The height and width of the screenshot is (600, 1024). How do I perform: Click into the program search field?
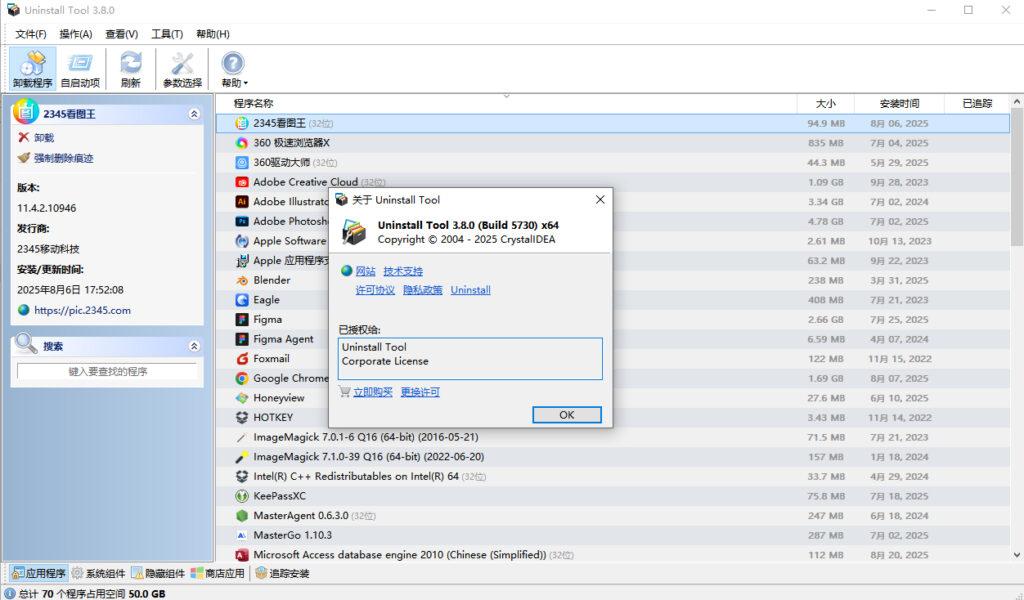point(107,371)
